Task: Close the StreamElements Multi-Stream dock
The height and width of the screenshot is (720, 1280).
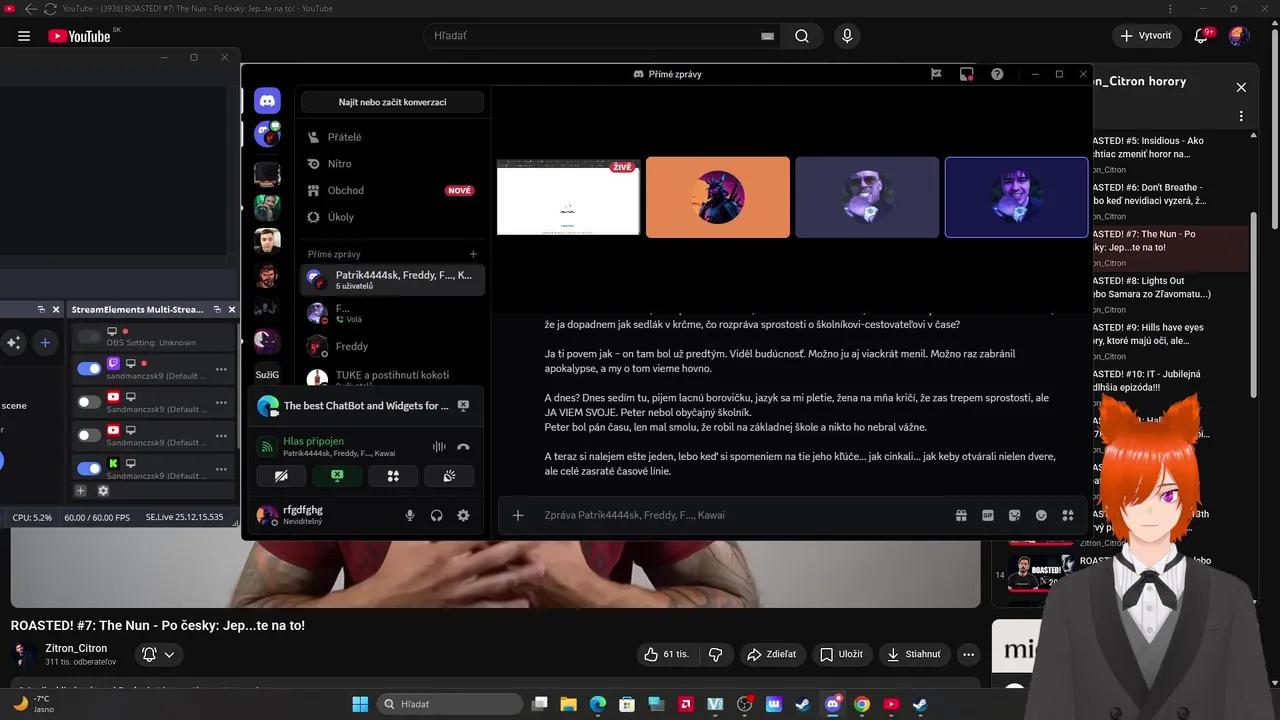Action: pyautogui.click(x=232, y=309)
